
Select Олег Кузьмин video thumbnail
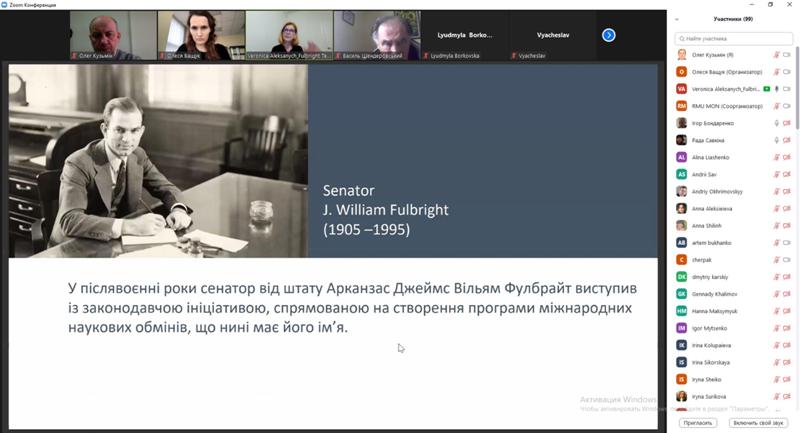tap(113, 35)
